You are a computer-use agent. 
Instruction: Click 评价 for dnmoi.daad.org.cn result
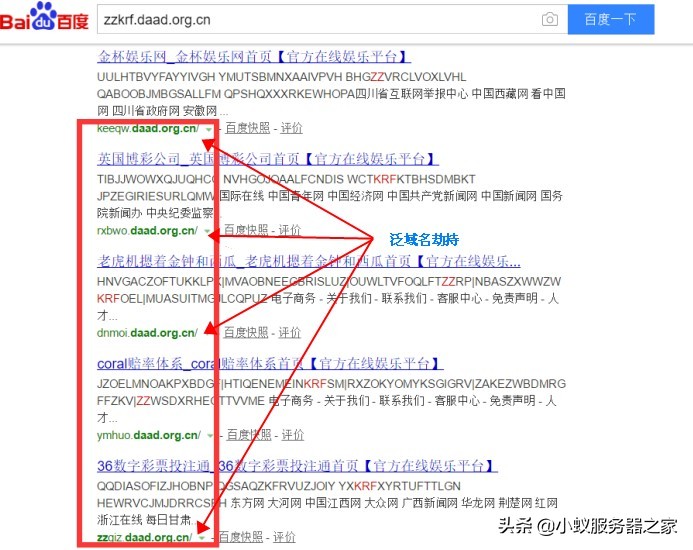tap(290, 332)
